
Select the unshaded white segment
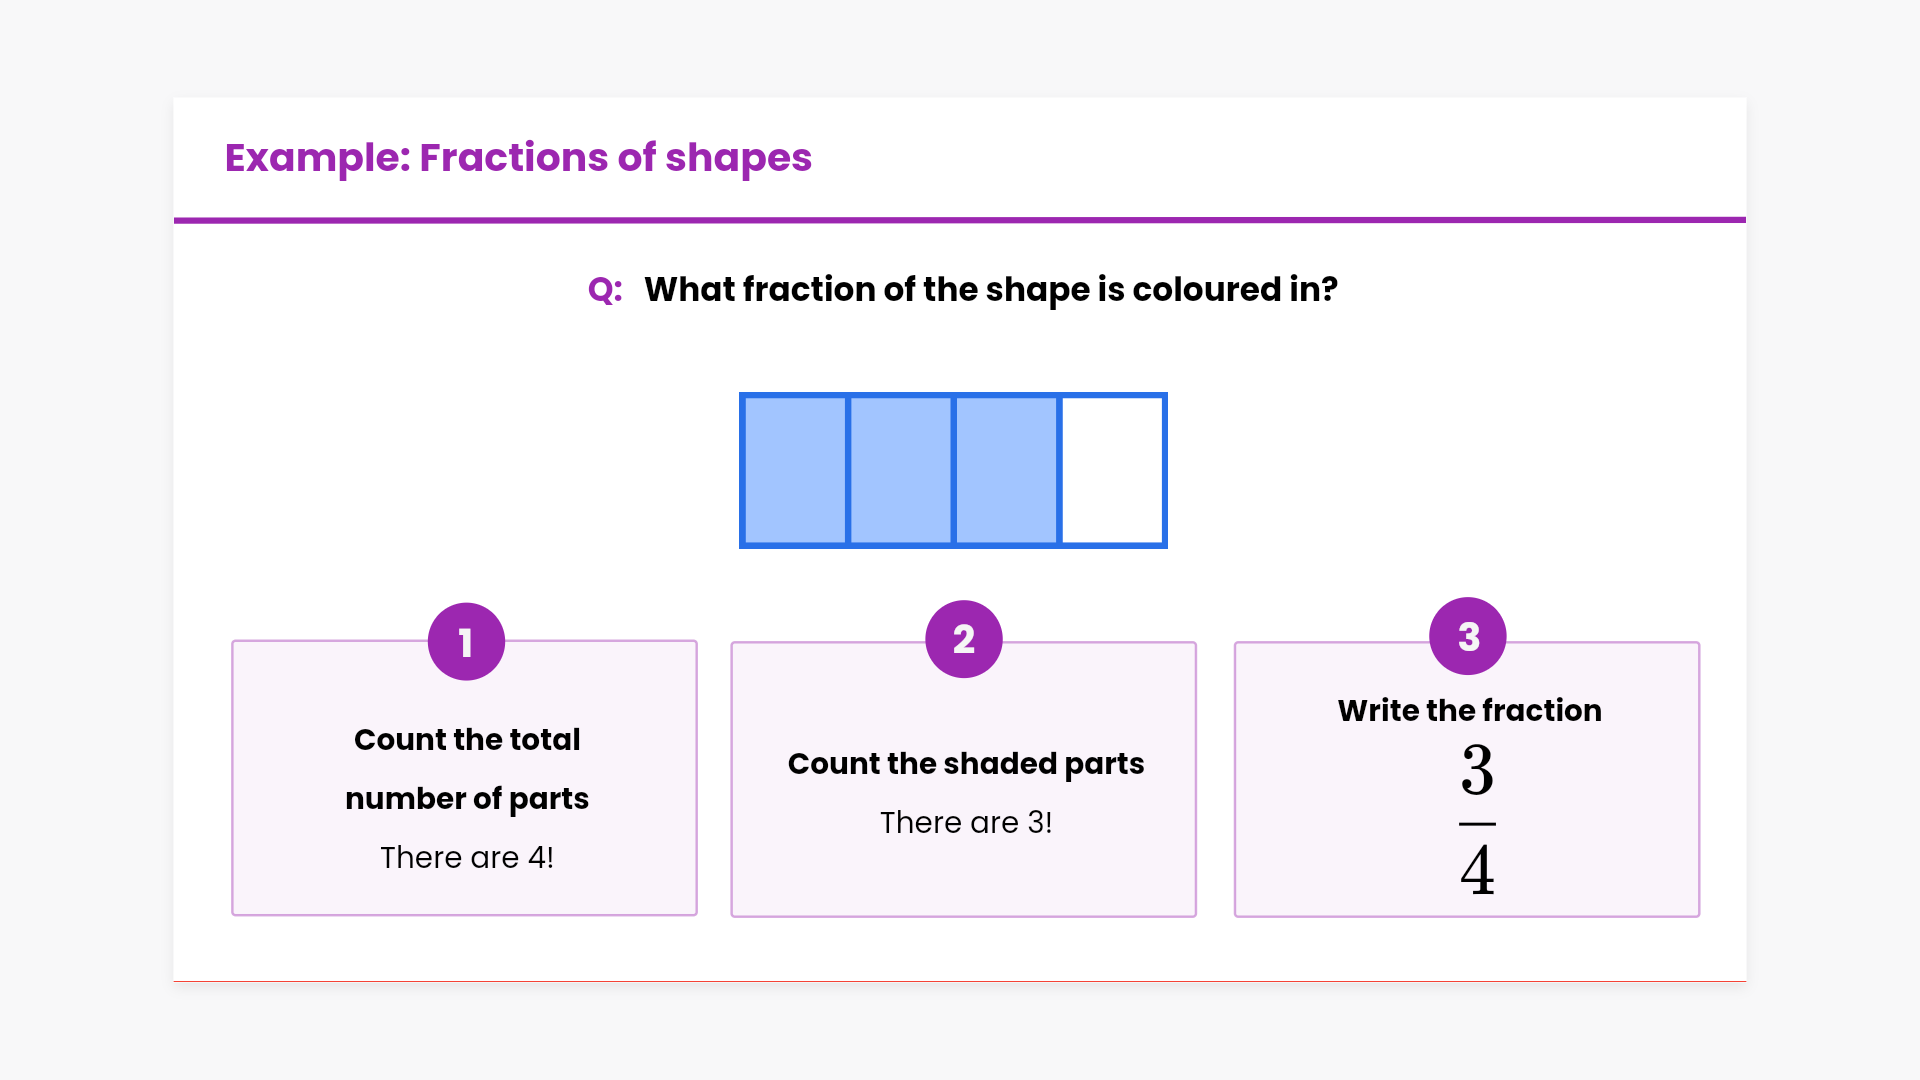pos(1112,470)
